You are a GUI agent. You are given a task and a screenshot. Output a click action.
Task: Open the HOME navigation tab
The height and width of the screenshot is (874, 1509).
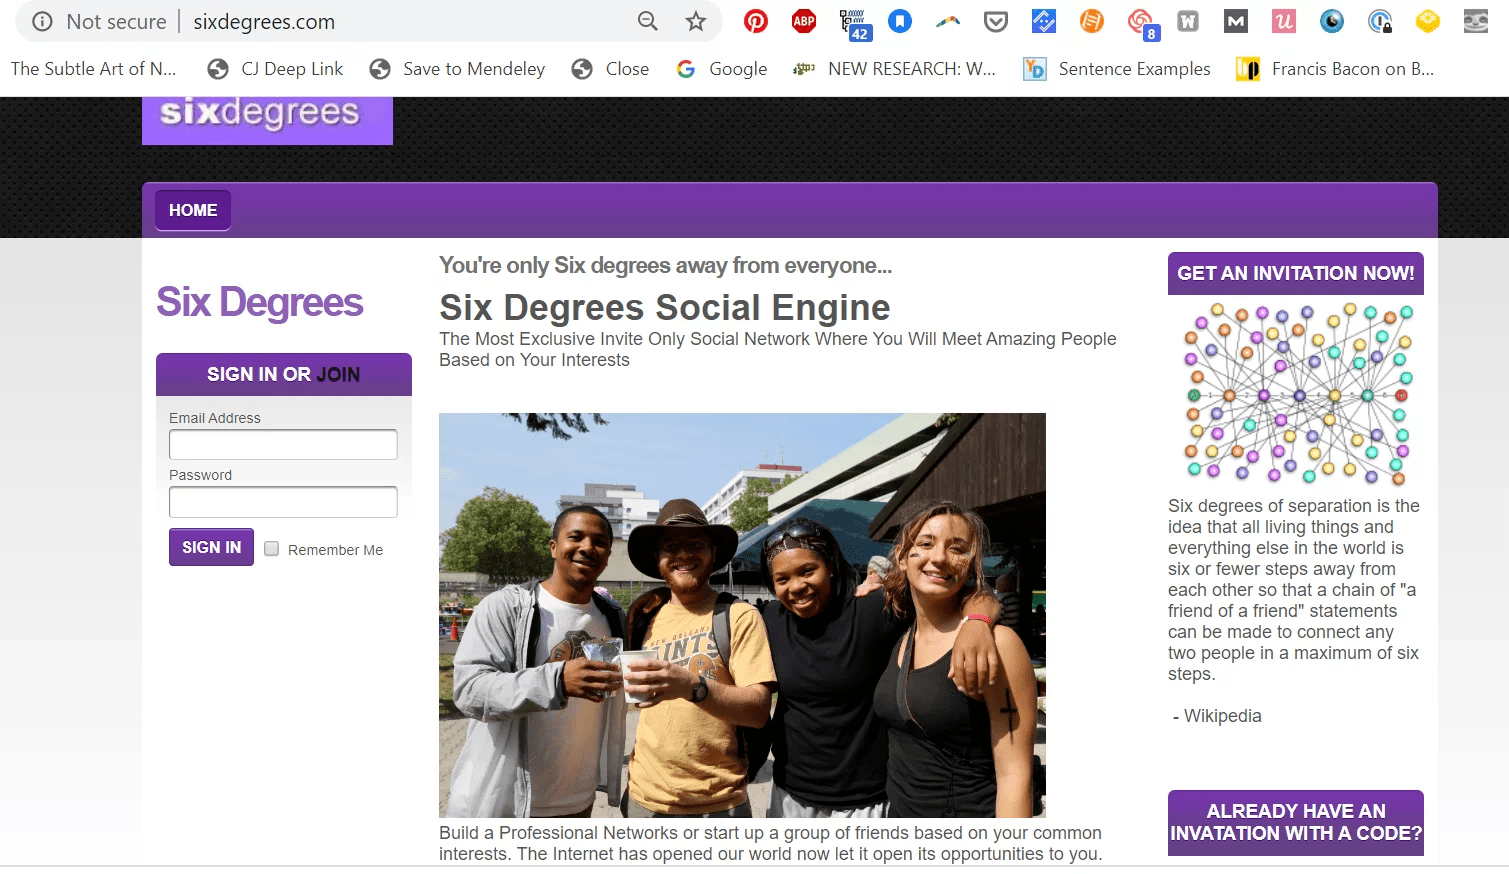click(x=193, y=210)
